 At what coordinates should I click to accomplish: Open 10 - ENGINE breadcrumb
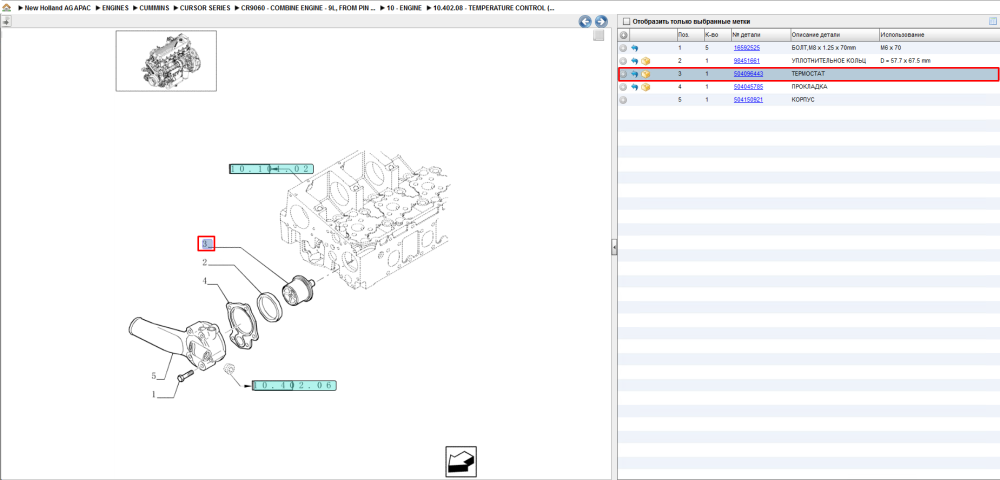tap(406, 8)
